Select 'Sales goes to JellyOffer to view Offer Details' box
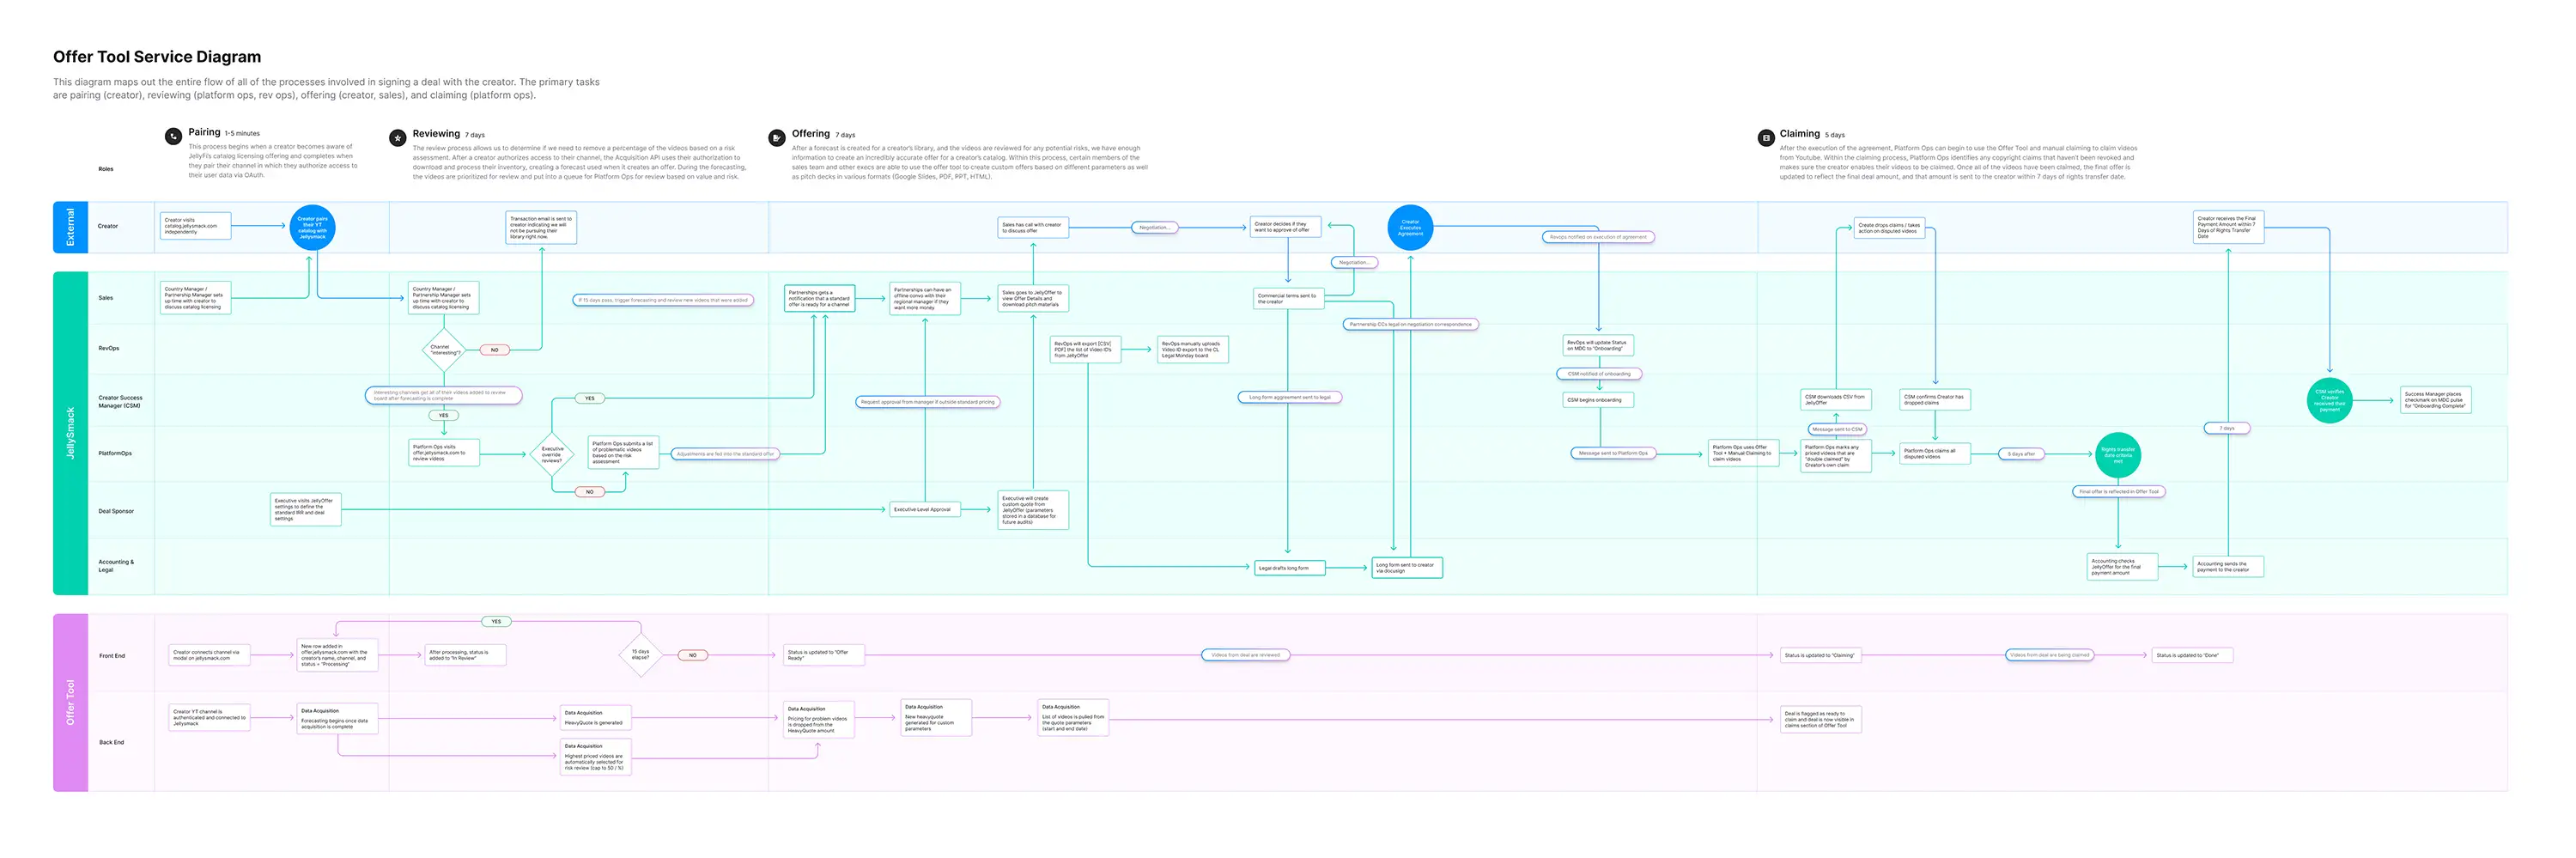2576x858 pixels. click(x=1033, y=298)
